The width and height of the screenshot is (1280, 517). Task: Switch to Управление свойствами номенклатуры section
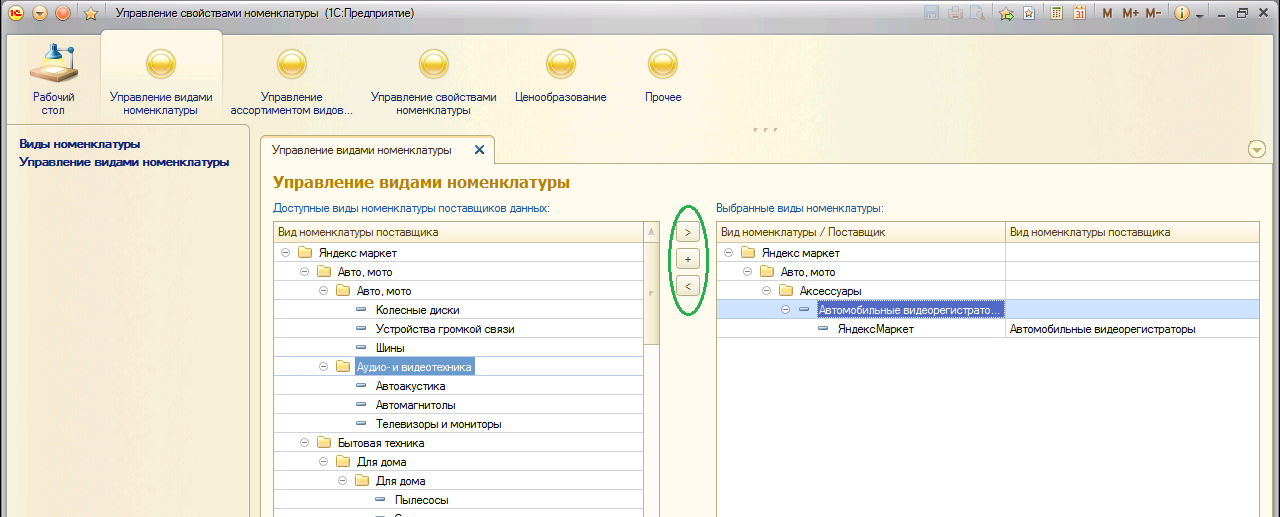(x=433, y=82)
